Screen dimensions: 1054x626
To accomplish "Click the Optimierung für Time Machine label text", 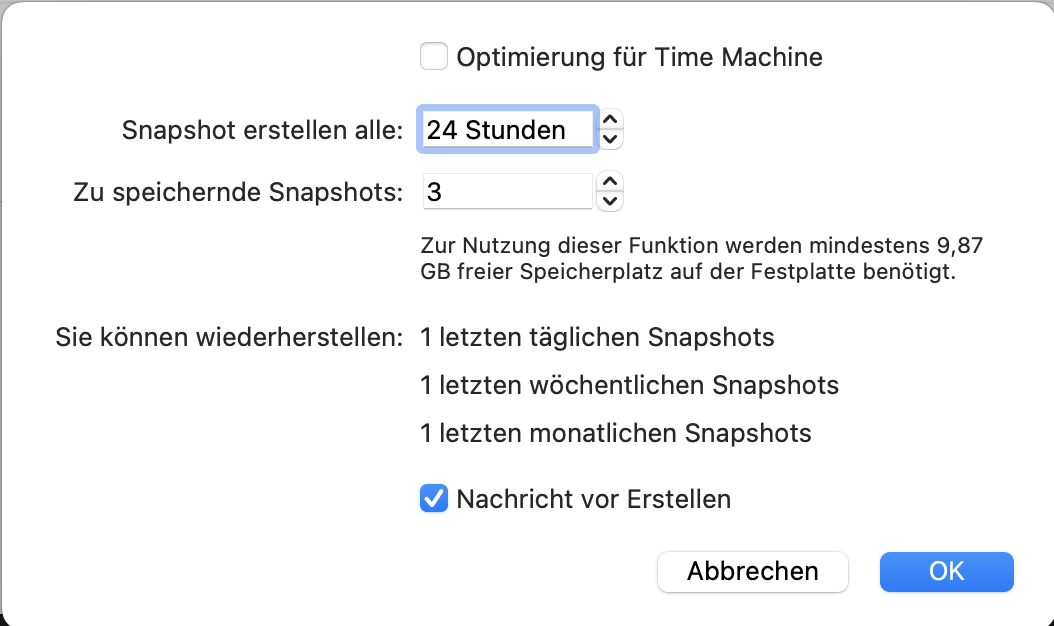I will click(x=639, y=57).
